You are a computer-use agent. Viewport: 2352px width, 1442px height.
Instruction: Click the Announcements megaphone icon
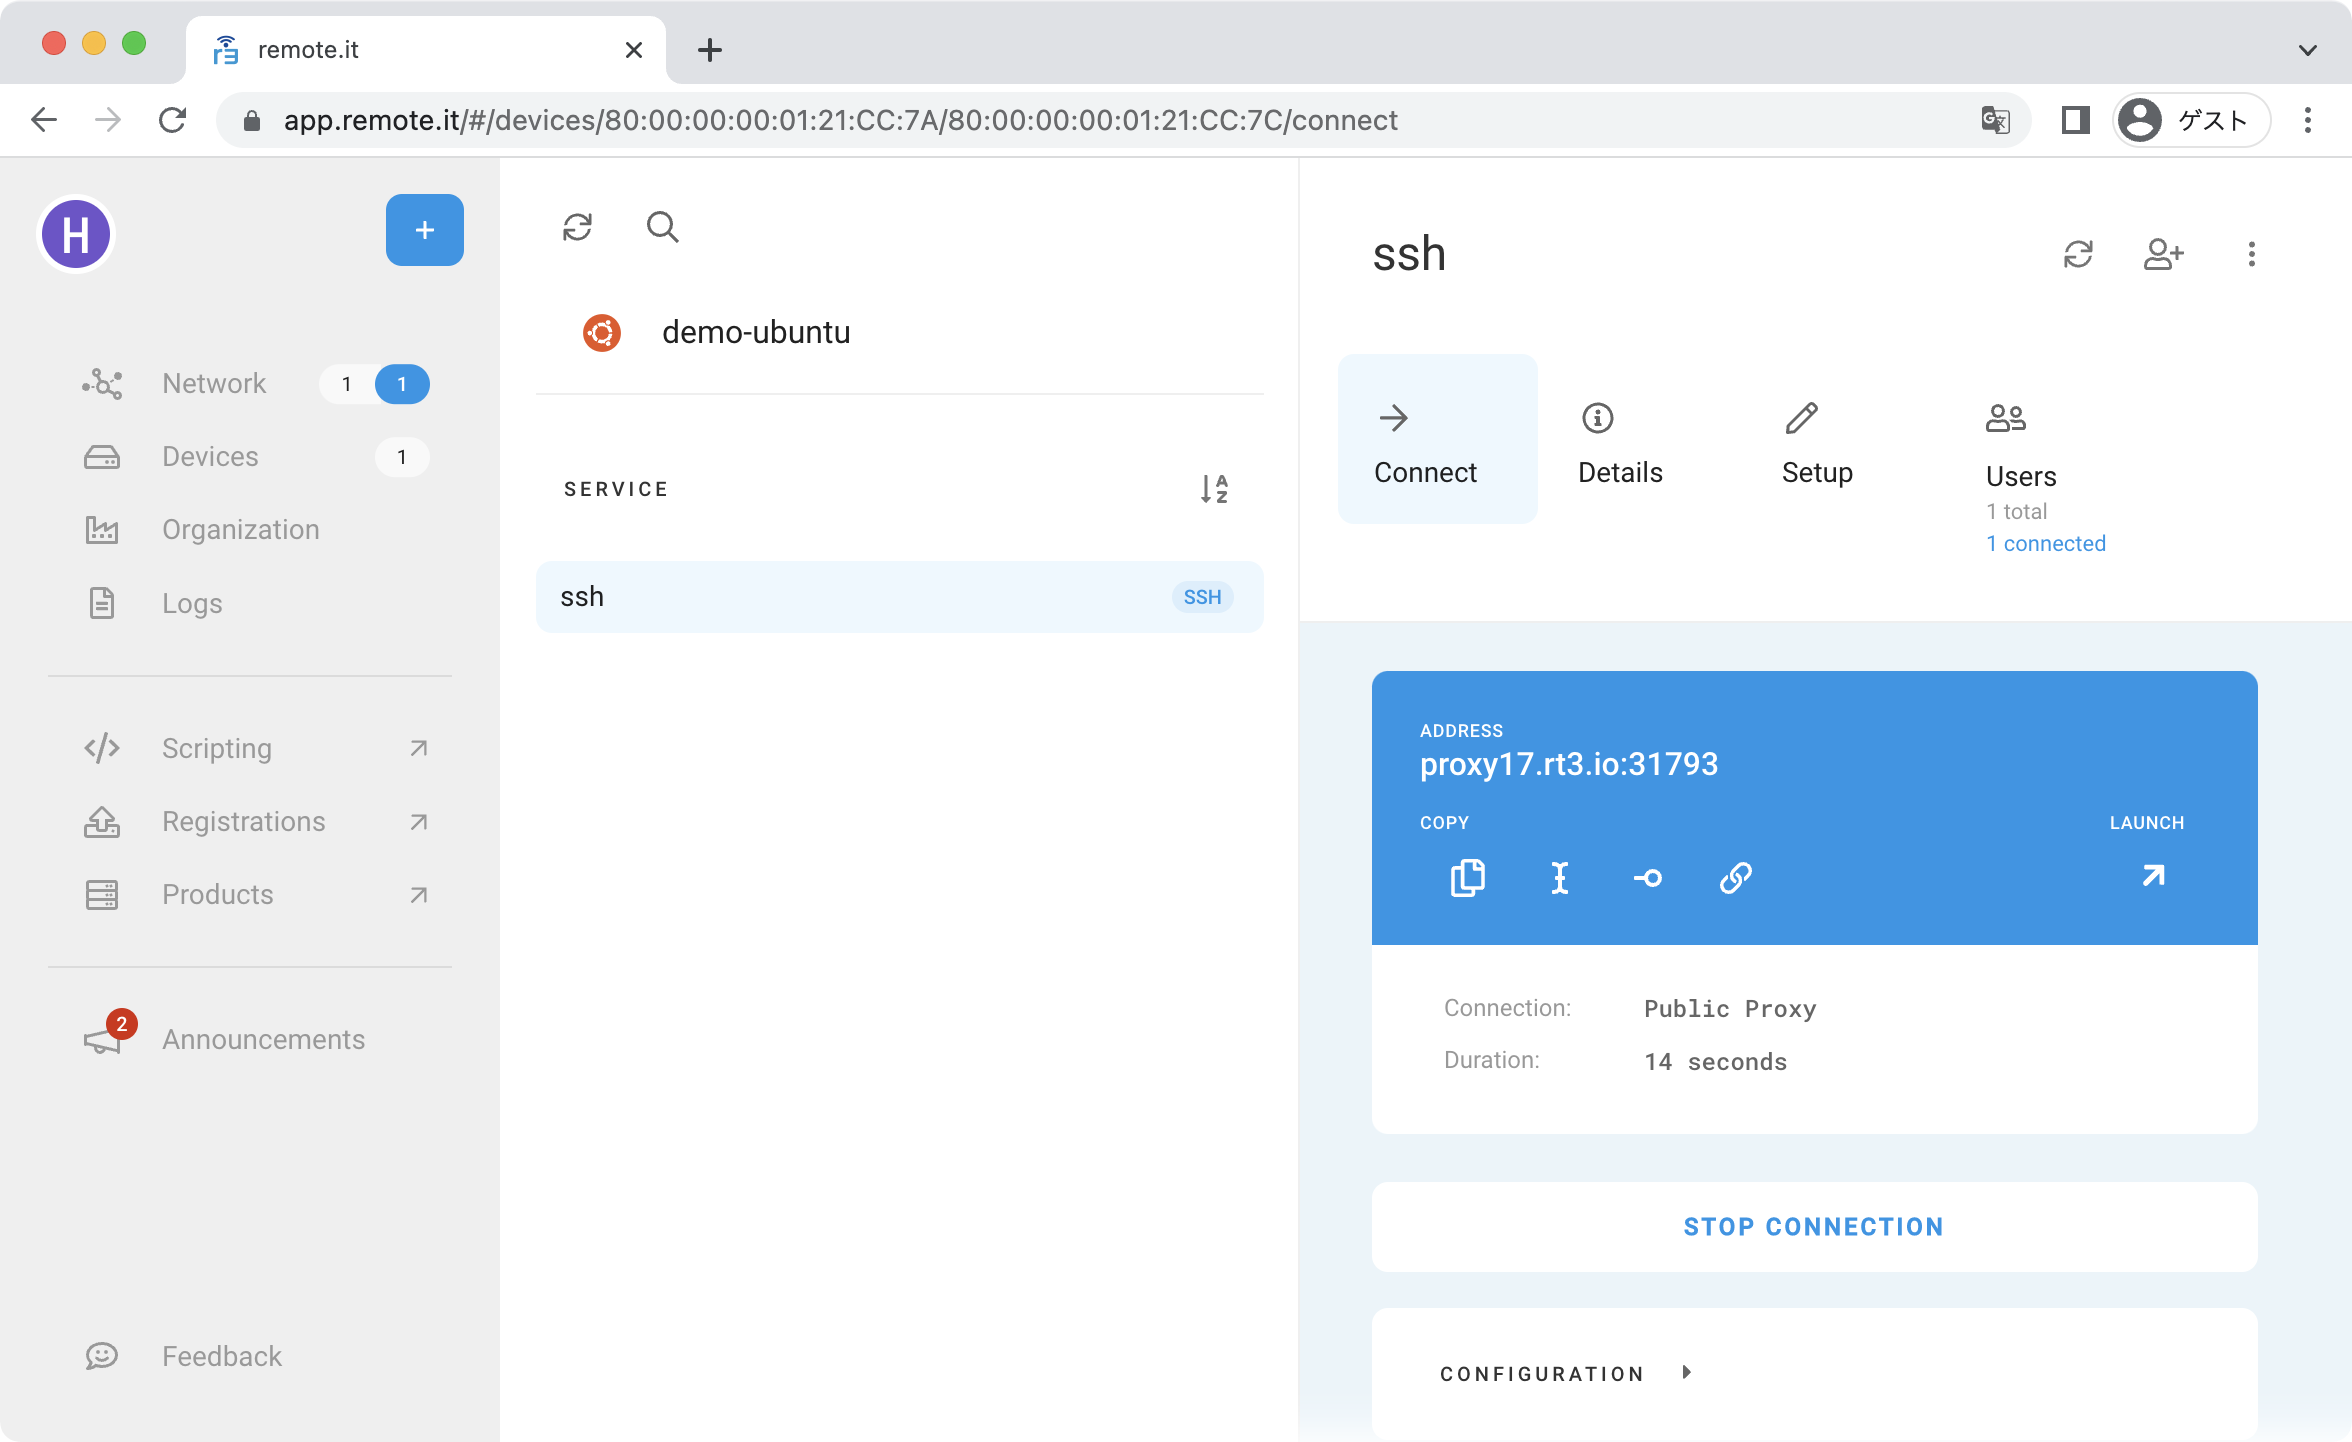[x=102, y=1040]
